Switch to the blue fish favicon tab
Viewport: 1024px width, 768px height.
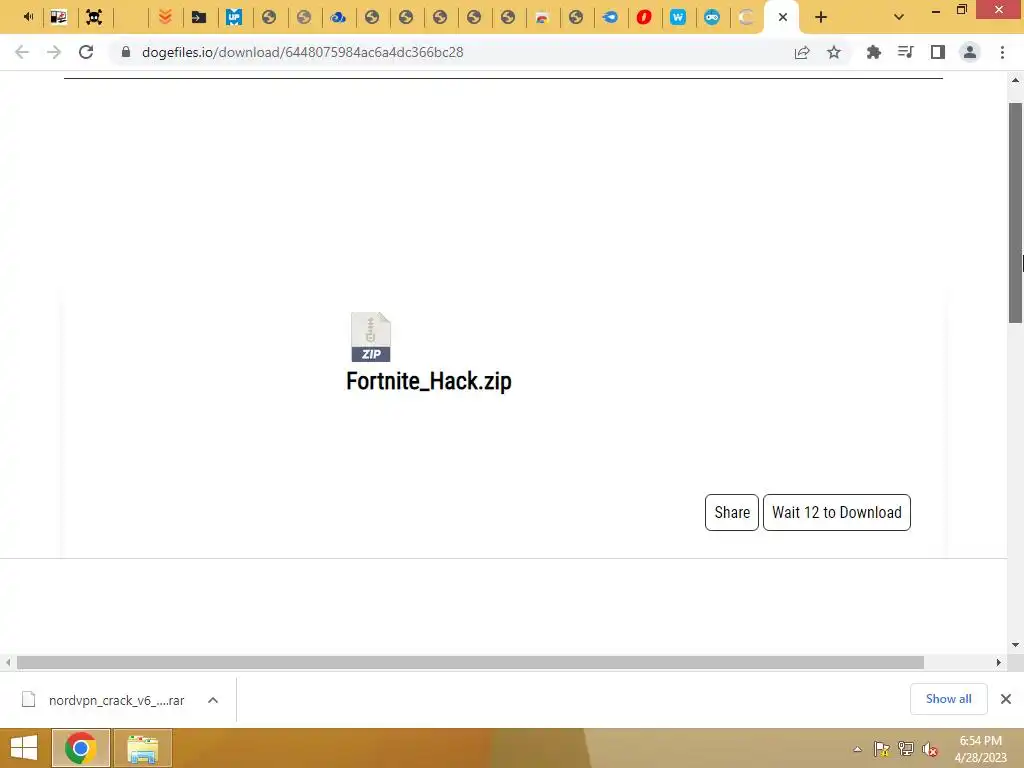[610, 18]
